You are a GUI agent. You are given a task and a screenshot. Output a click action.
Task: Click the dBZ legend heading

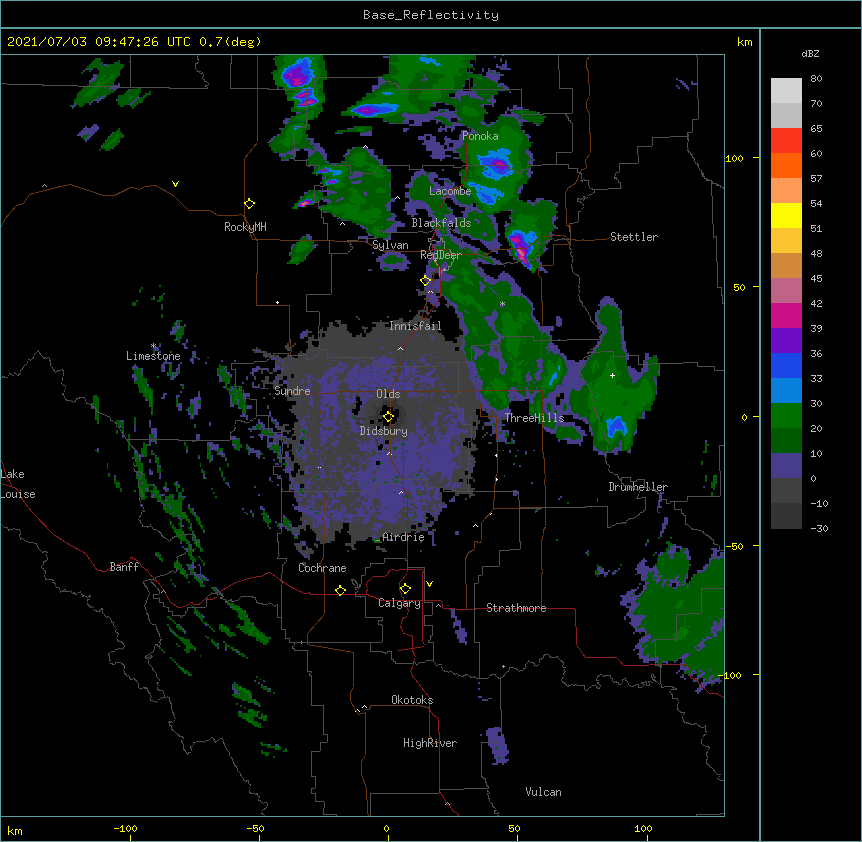pos(810,54)
